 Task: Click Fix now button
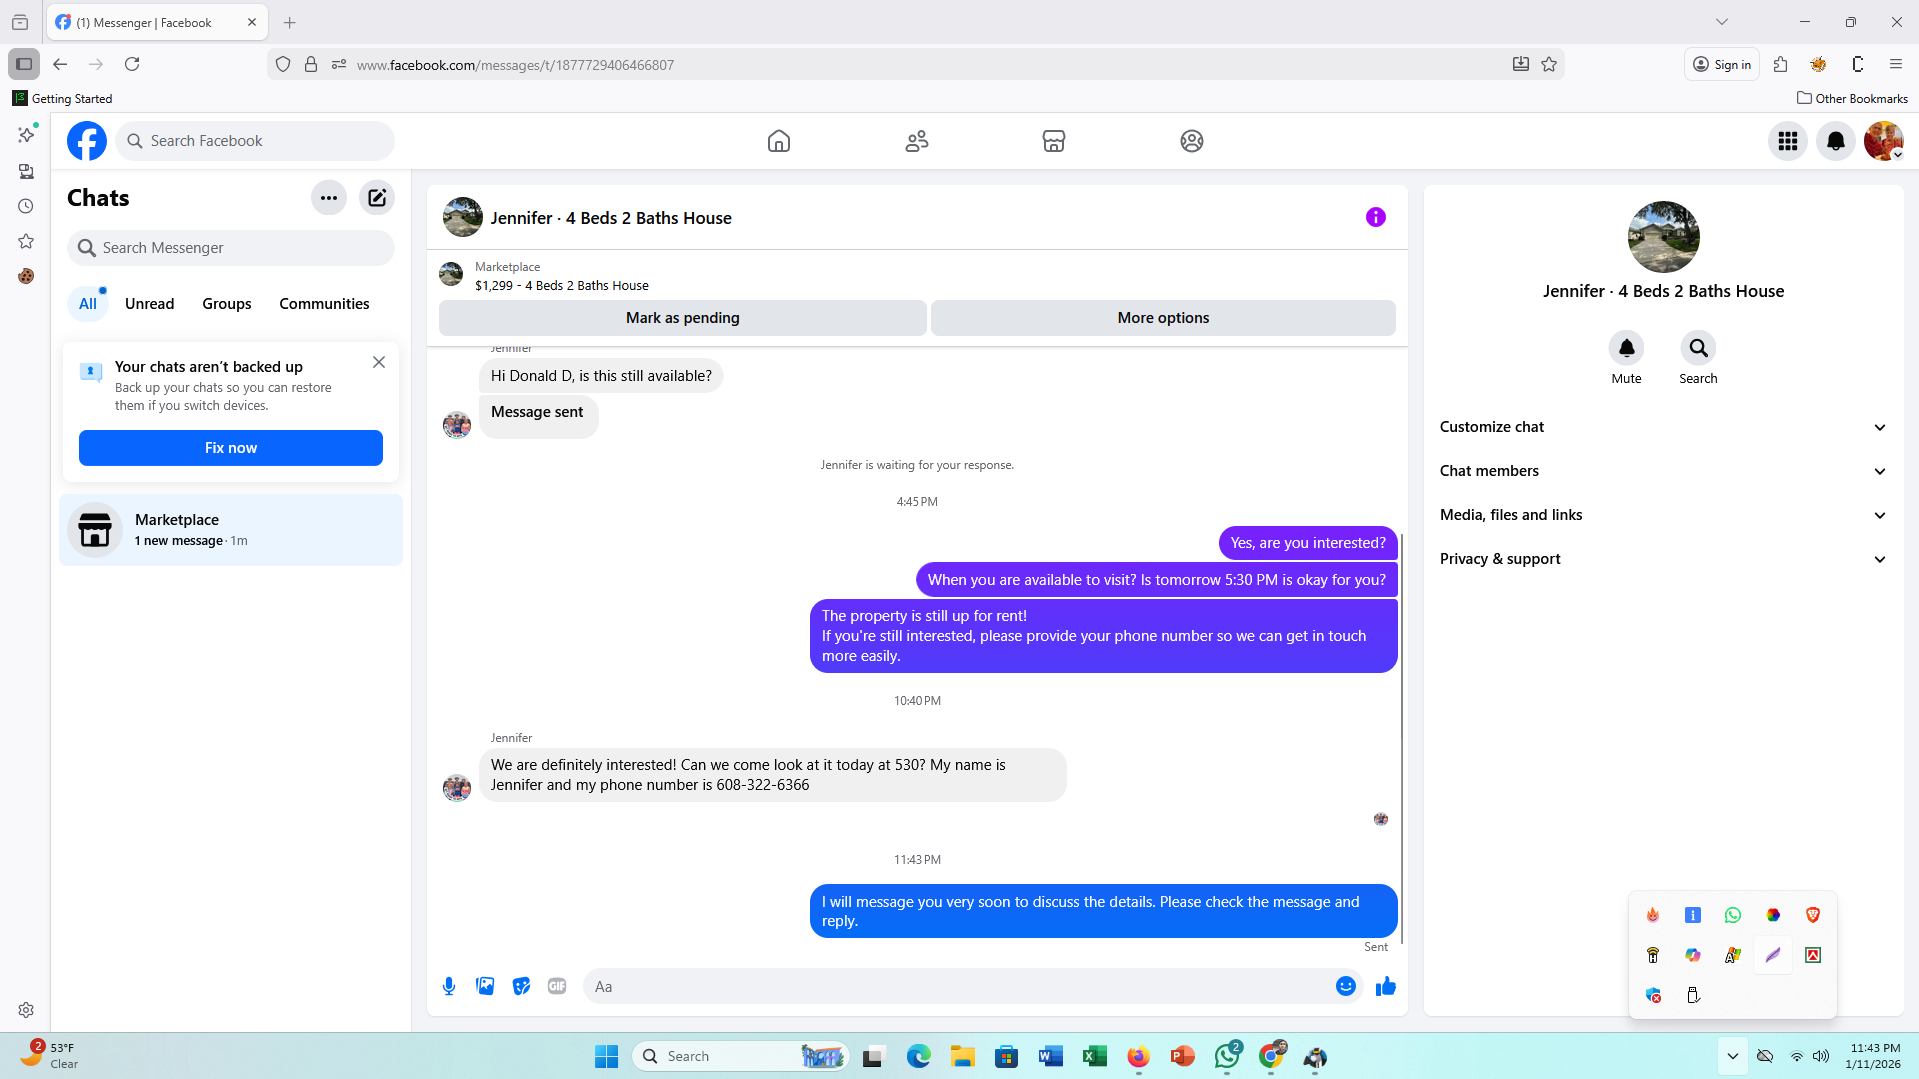click(x=230, y=448)
